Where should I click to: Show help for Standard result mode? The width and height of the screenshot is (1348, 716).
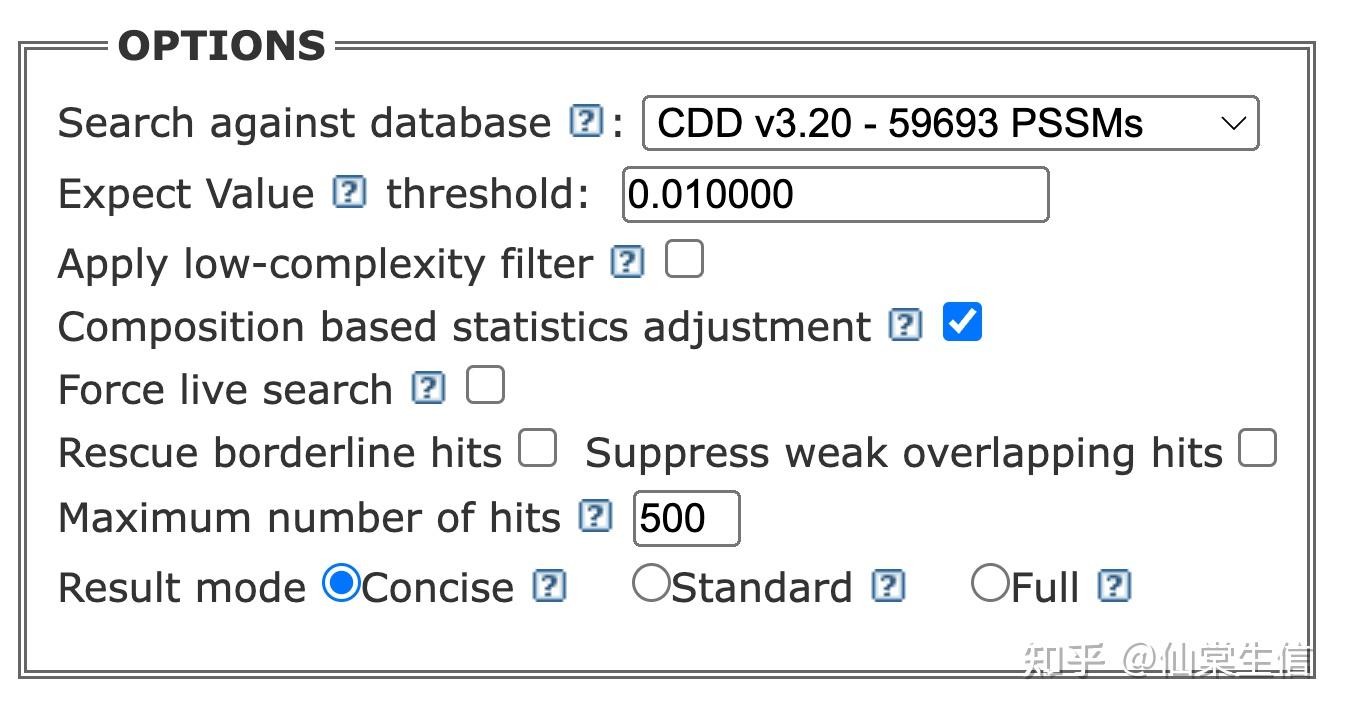click(x=888, y=586)
